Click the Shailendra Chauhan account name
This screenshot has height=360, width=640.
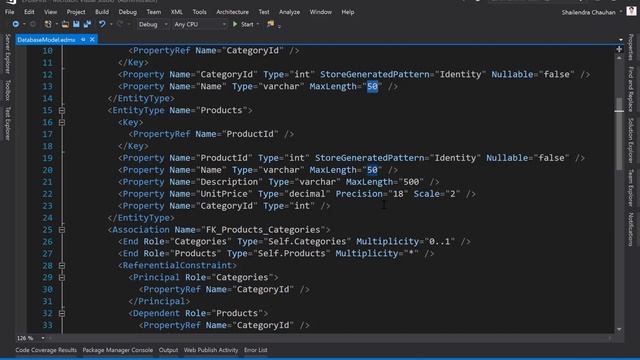pos(588,12)
